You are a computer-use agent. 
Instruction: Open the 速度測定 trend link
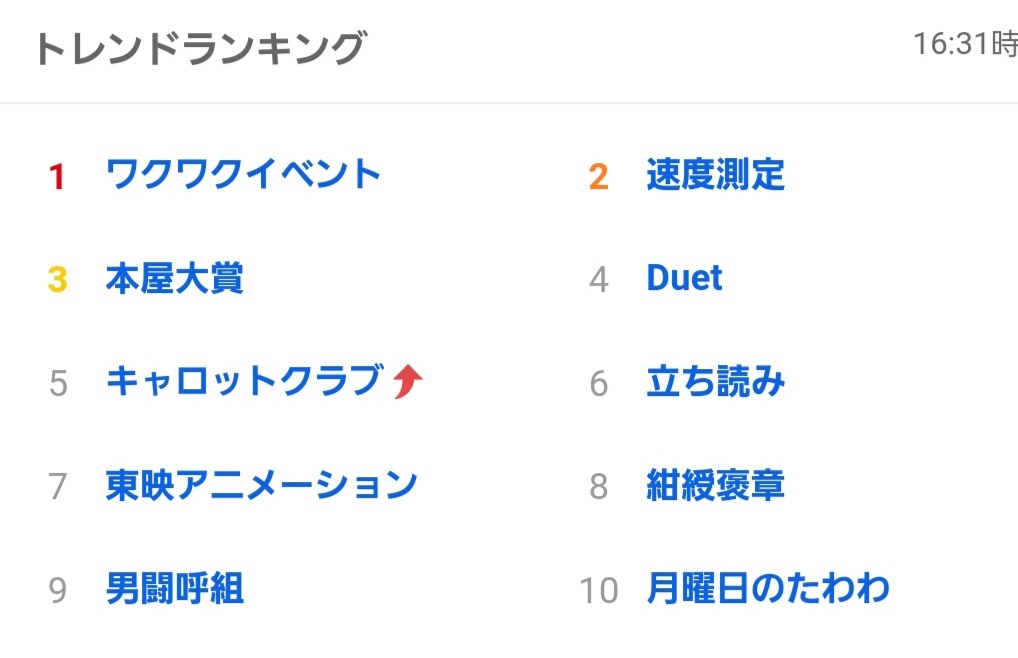(715, 175)
